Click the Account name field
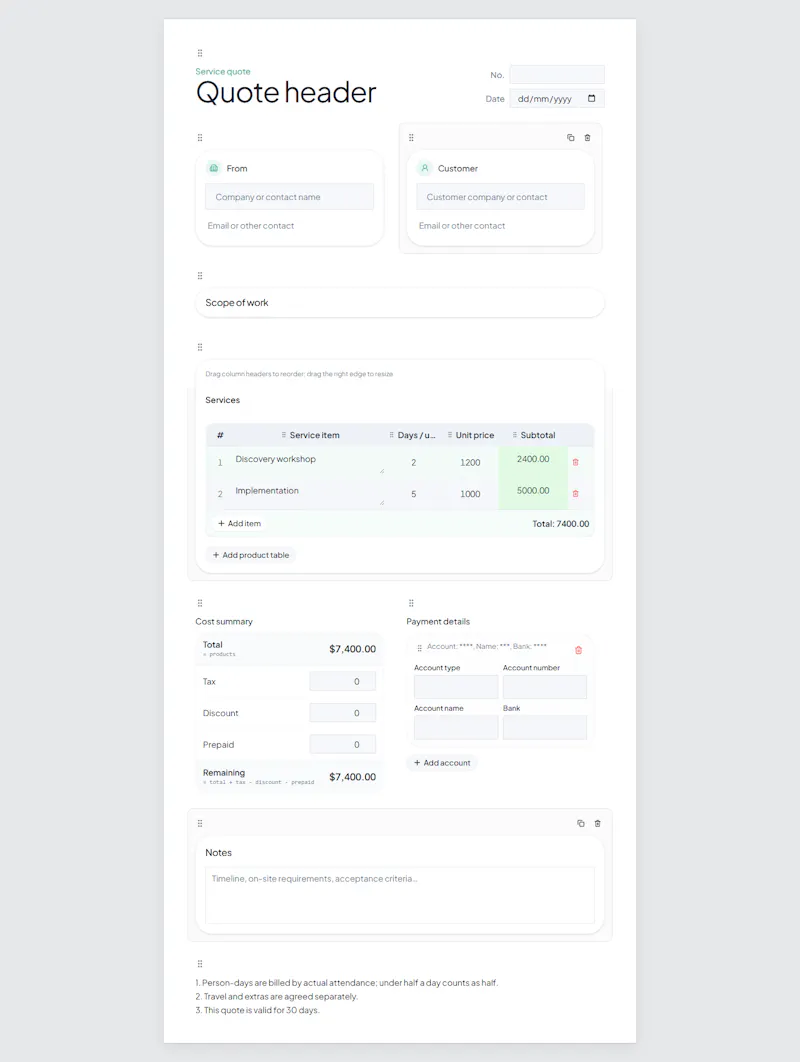Screen dimensions: 800x1062 click(x=456, y=727)
